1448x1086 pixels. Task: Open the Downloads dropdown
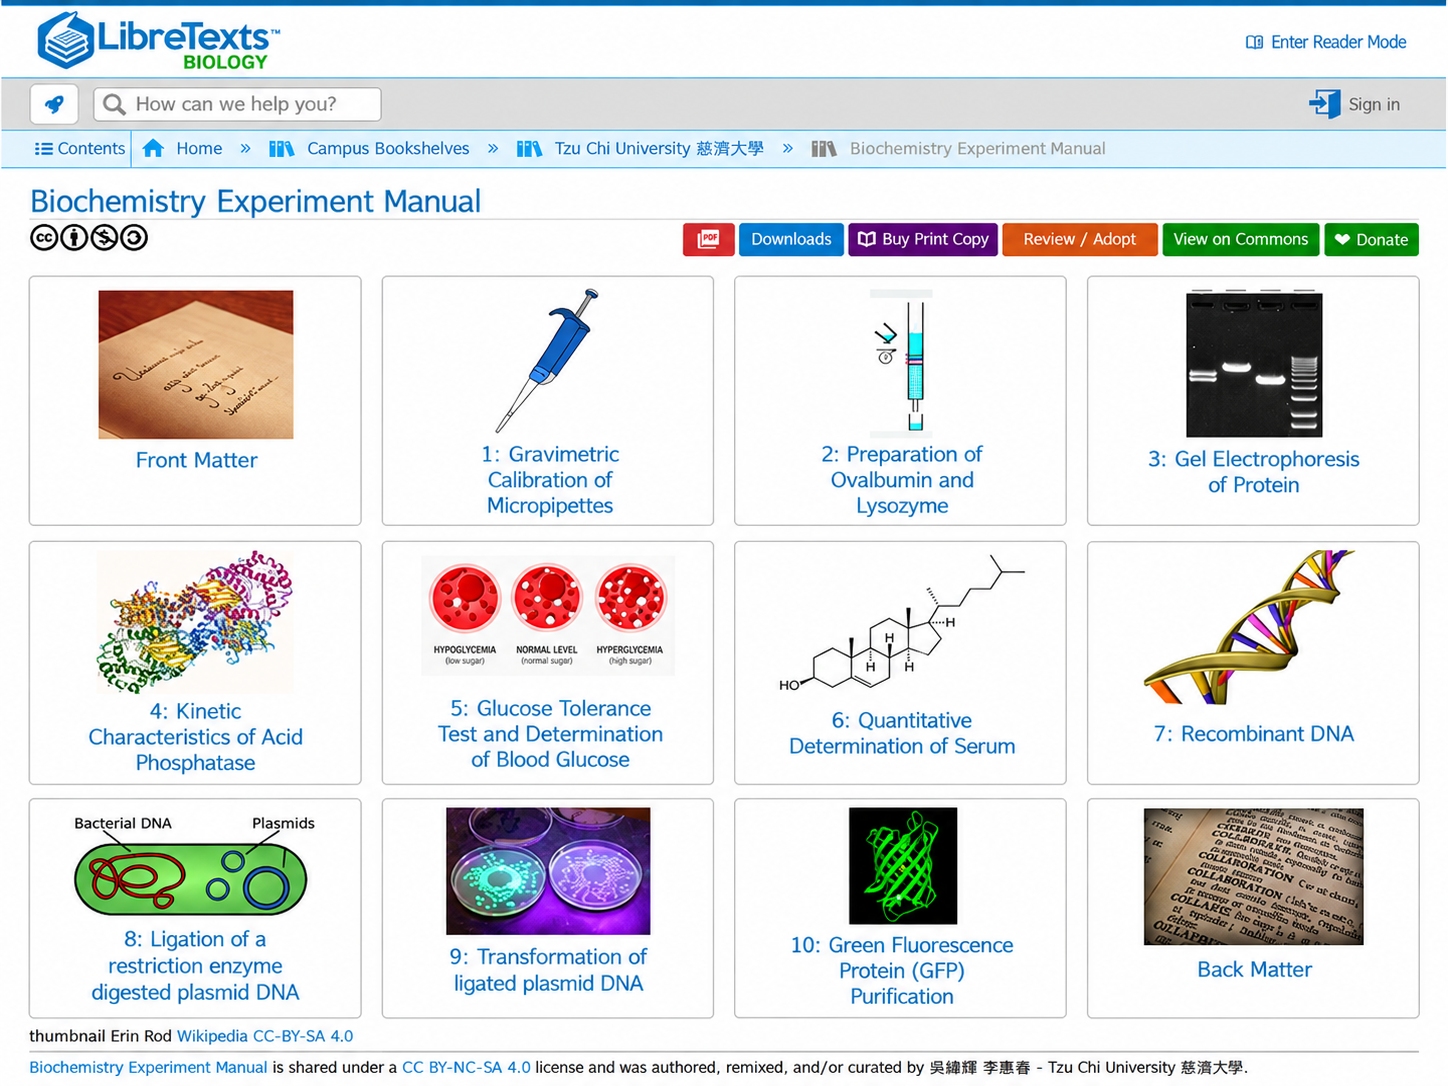pos(791,239)
